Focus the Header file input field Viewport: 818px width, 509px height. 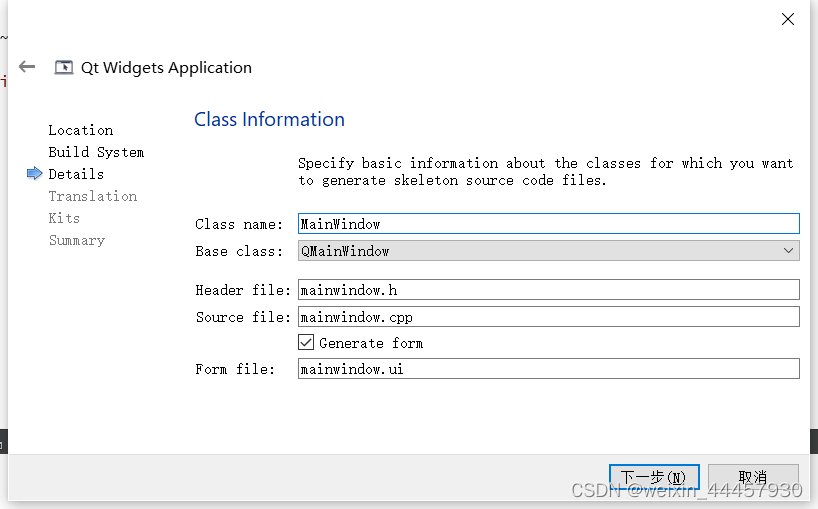[548, 289]
